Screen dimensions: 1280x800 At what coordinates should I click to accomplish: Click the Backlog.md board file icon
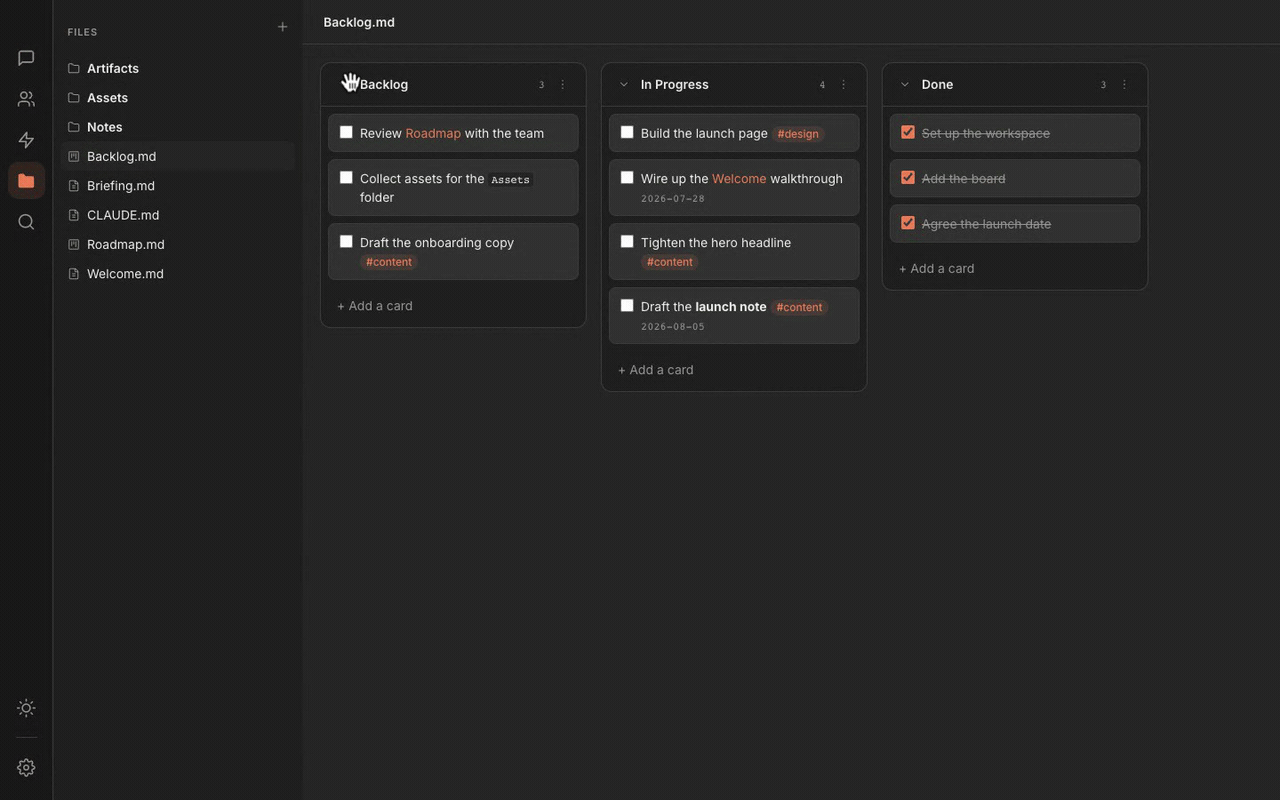pos(73,157)
